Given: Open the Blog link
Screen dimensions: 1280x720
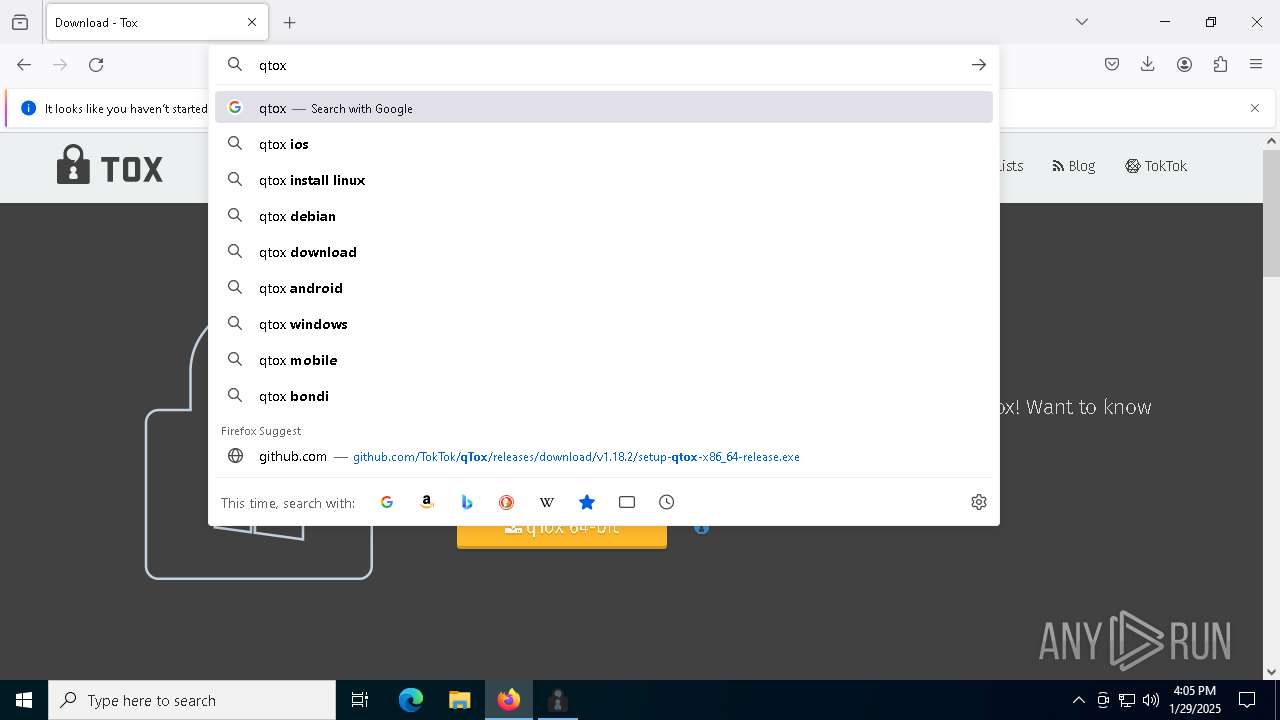Looking at the screenshot, I should [1074, 166].
